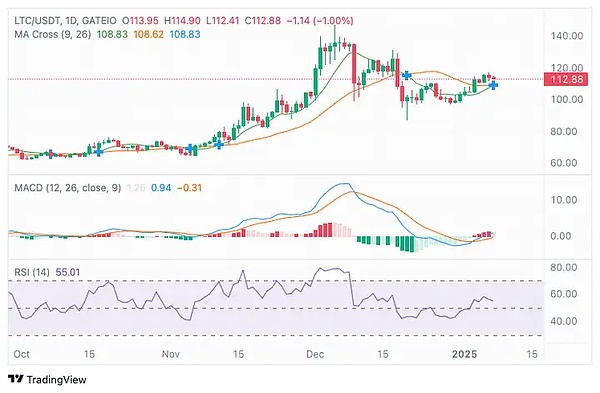
Task: Click the 2025 label on time axis
Action: (x=464, y=354)
